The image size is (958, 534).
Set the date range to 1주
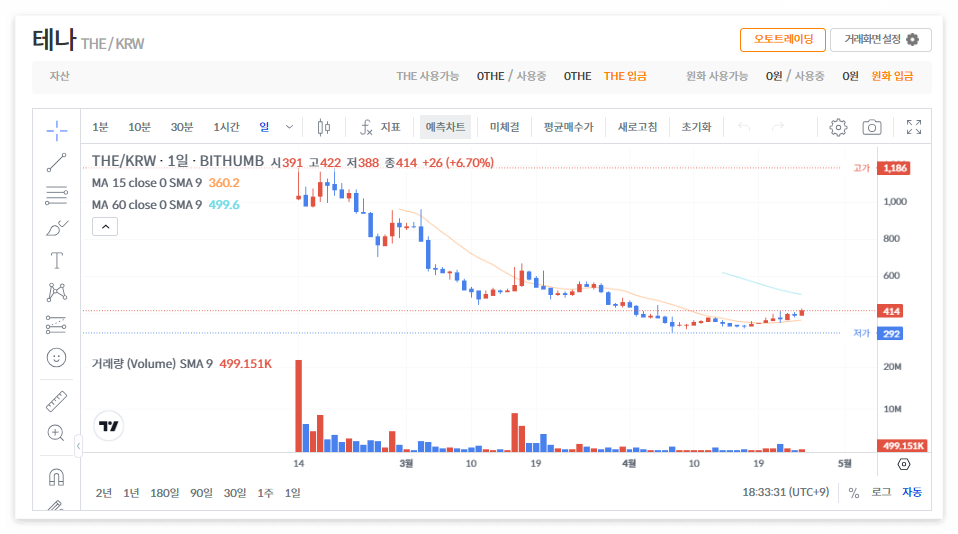265,493
